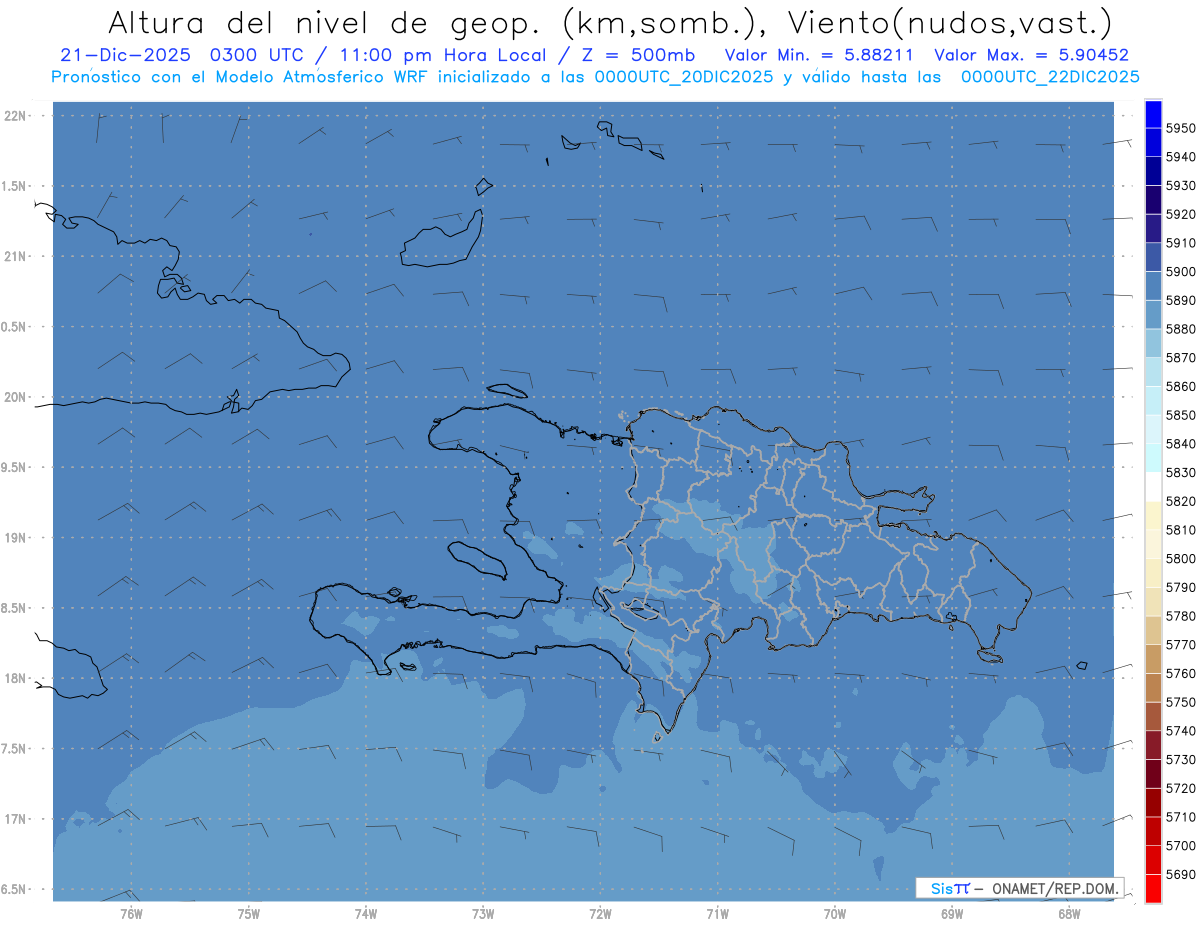Click the 68W longitude axis label
The height and width of the screenshot is (927, 1200).
1069,914
